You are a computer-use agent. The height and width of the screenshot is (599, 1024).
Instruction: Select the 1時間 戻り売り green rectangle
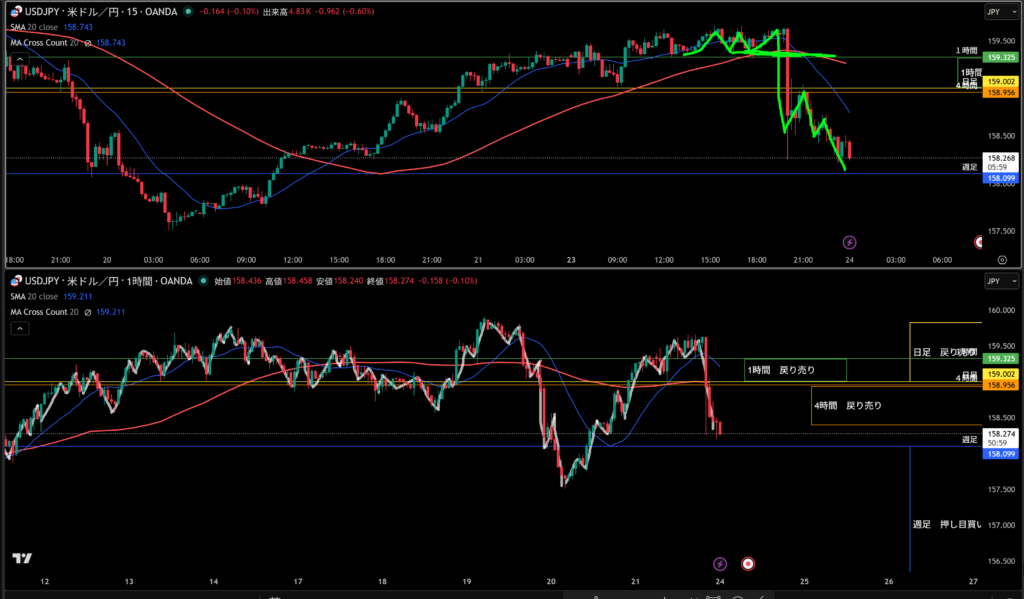point(795,370)
